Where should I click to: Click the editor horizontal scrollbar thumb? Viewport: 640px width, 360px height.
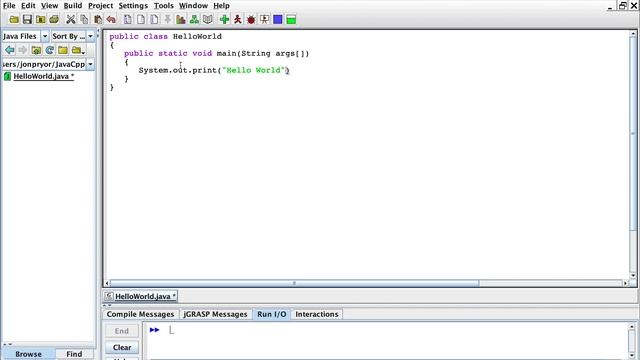[x=294, y=283]
